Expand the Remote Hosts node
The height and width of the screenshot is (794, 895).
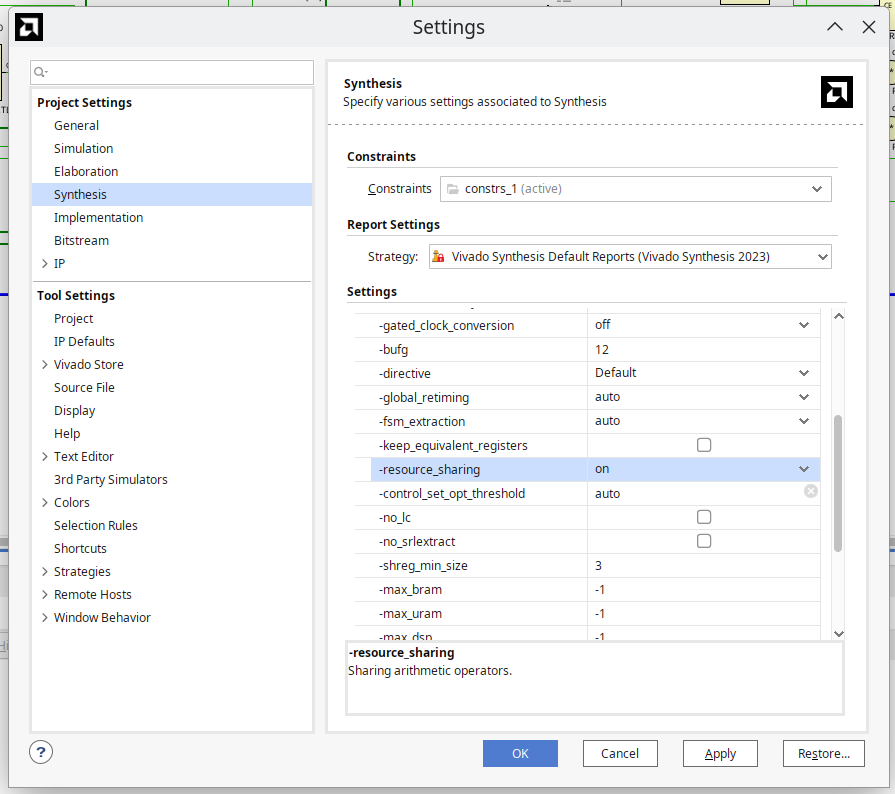click(x=45, y=595)
